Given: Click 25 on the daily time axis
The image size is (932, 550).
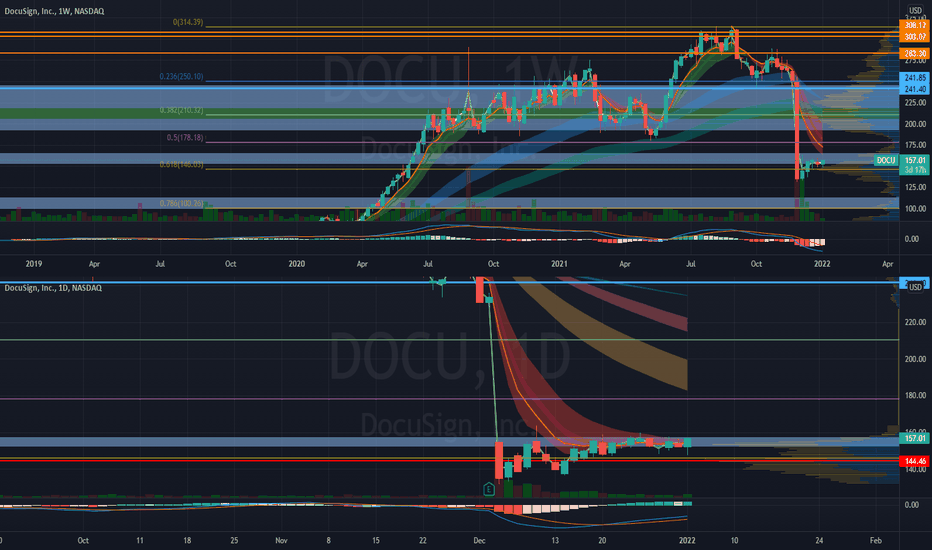Looking at the screenshot, I should pos(234,540).
